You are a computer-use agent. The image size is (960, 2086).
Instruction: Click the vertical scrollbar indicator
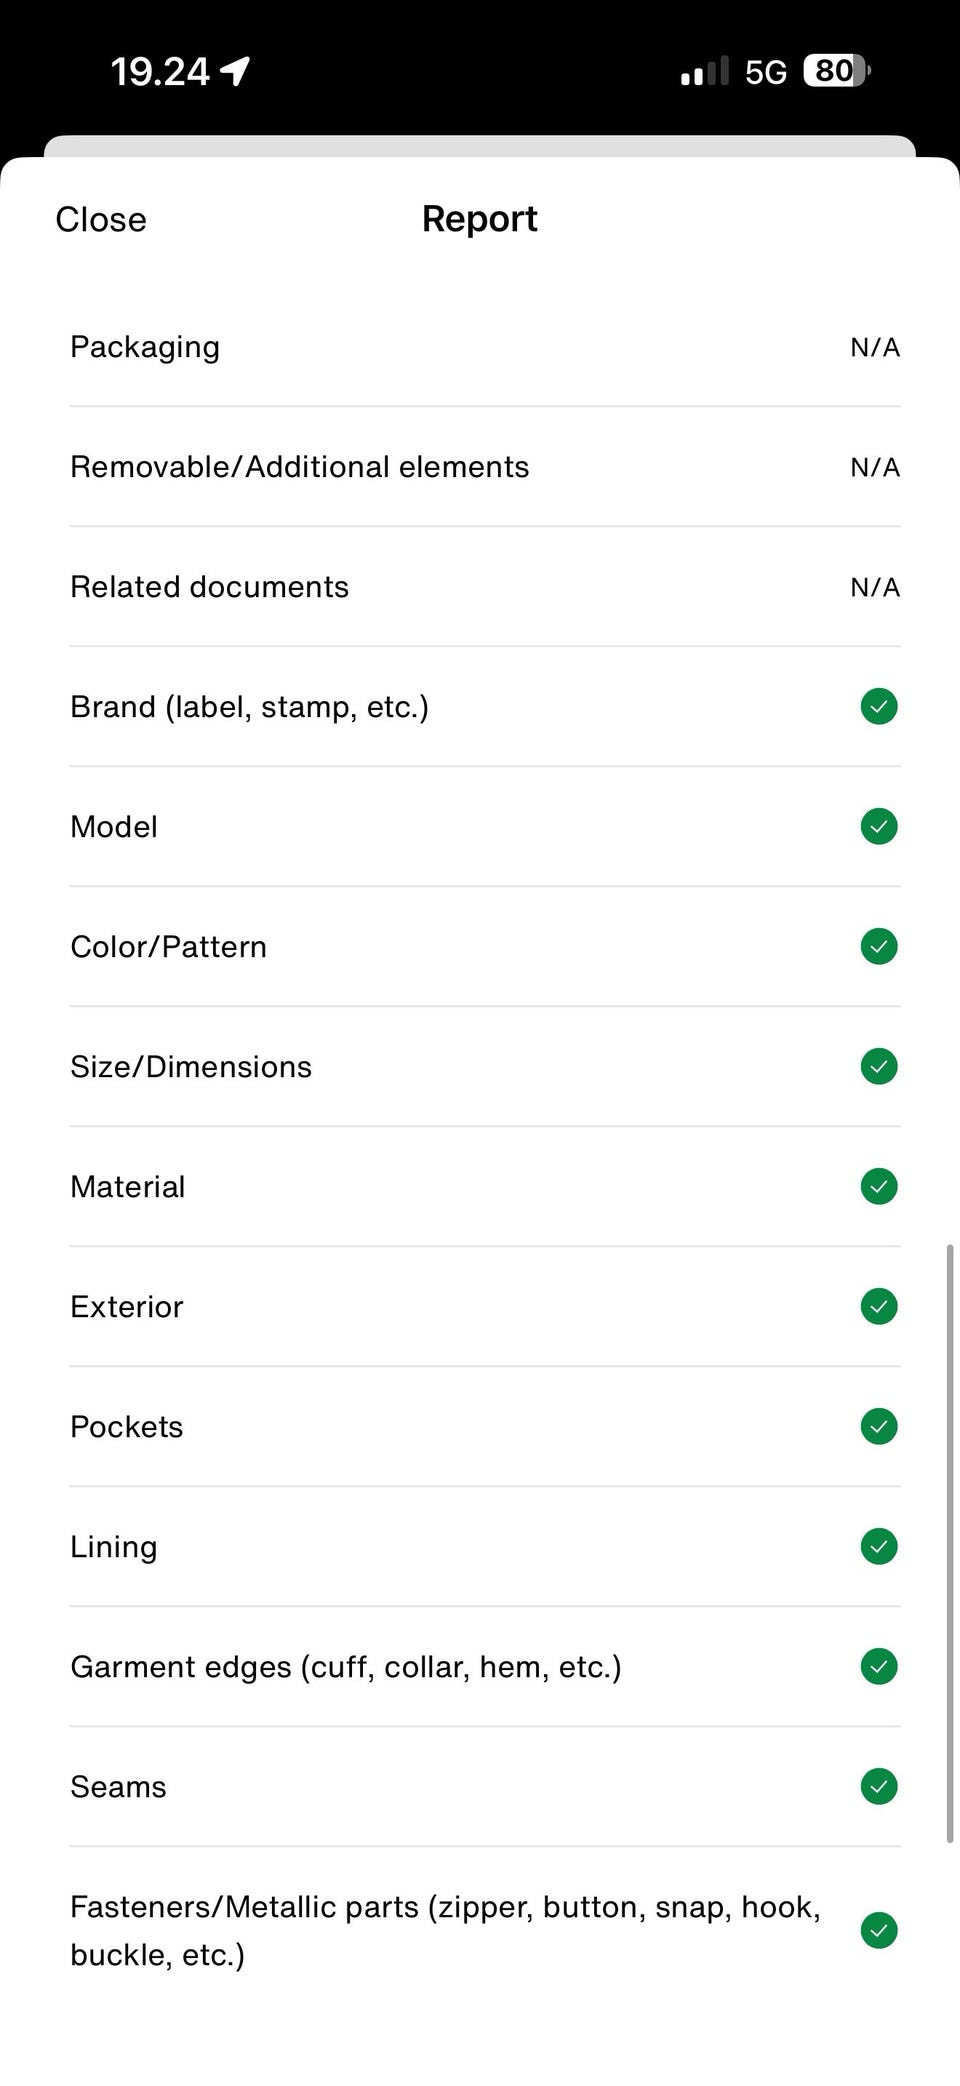(x=949, y=1543)
